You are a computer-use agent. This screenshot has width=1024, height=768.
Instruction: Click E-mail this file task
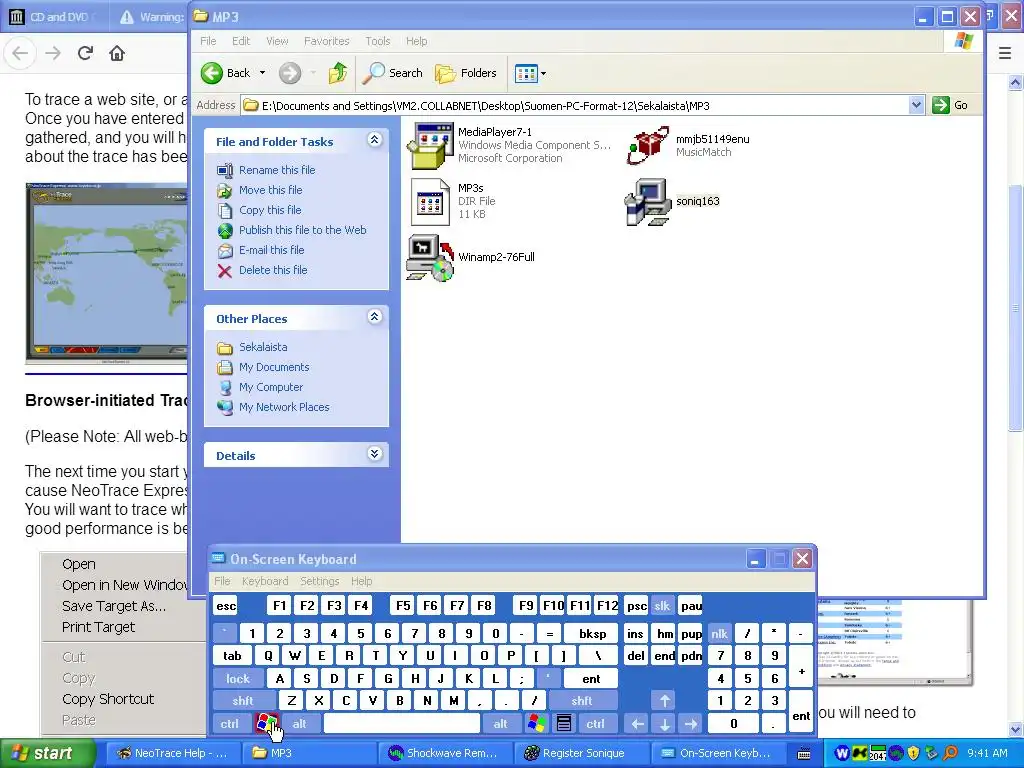pyautogui.click(x=272, y=250)
